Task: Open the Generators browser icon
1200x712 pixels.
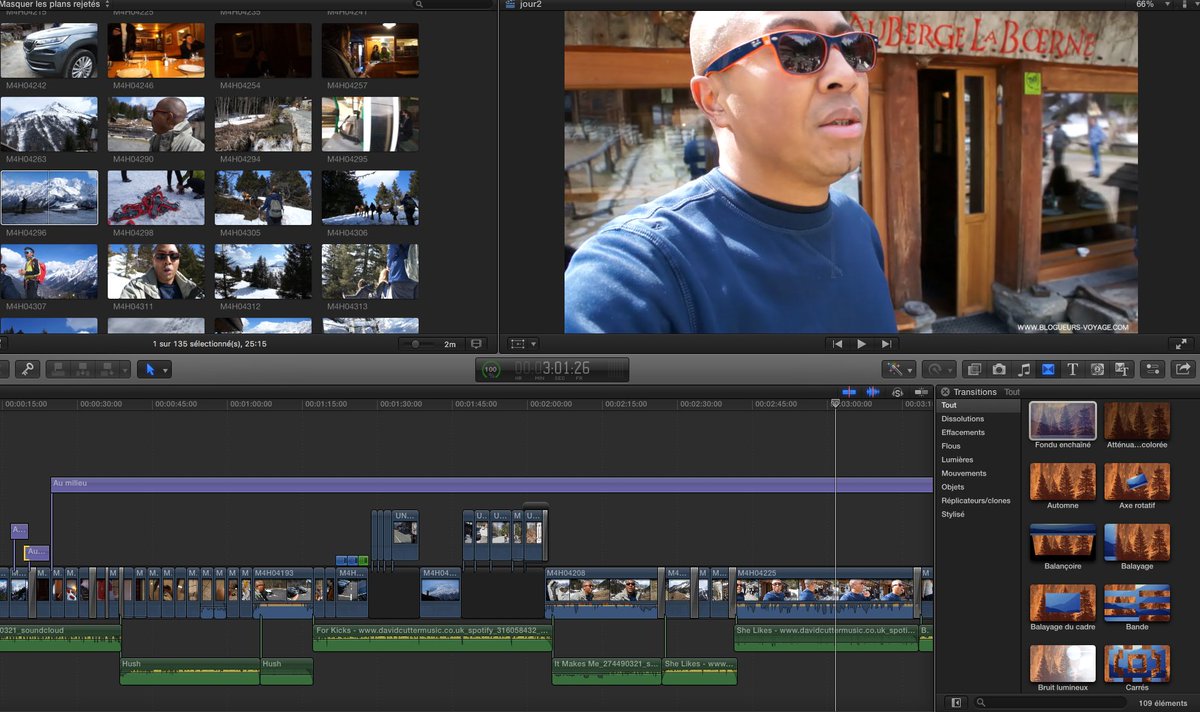Action: point(1097,369)
